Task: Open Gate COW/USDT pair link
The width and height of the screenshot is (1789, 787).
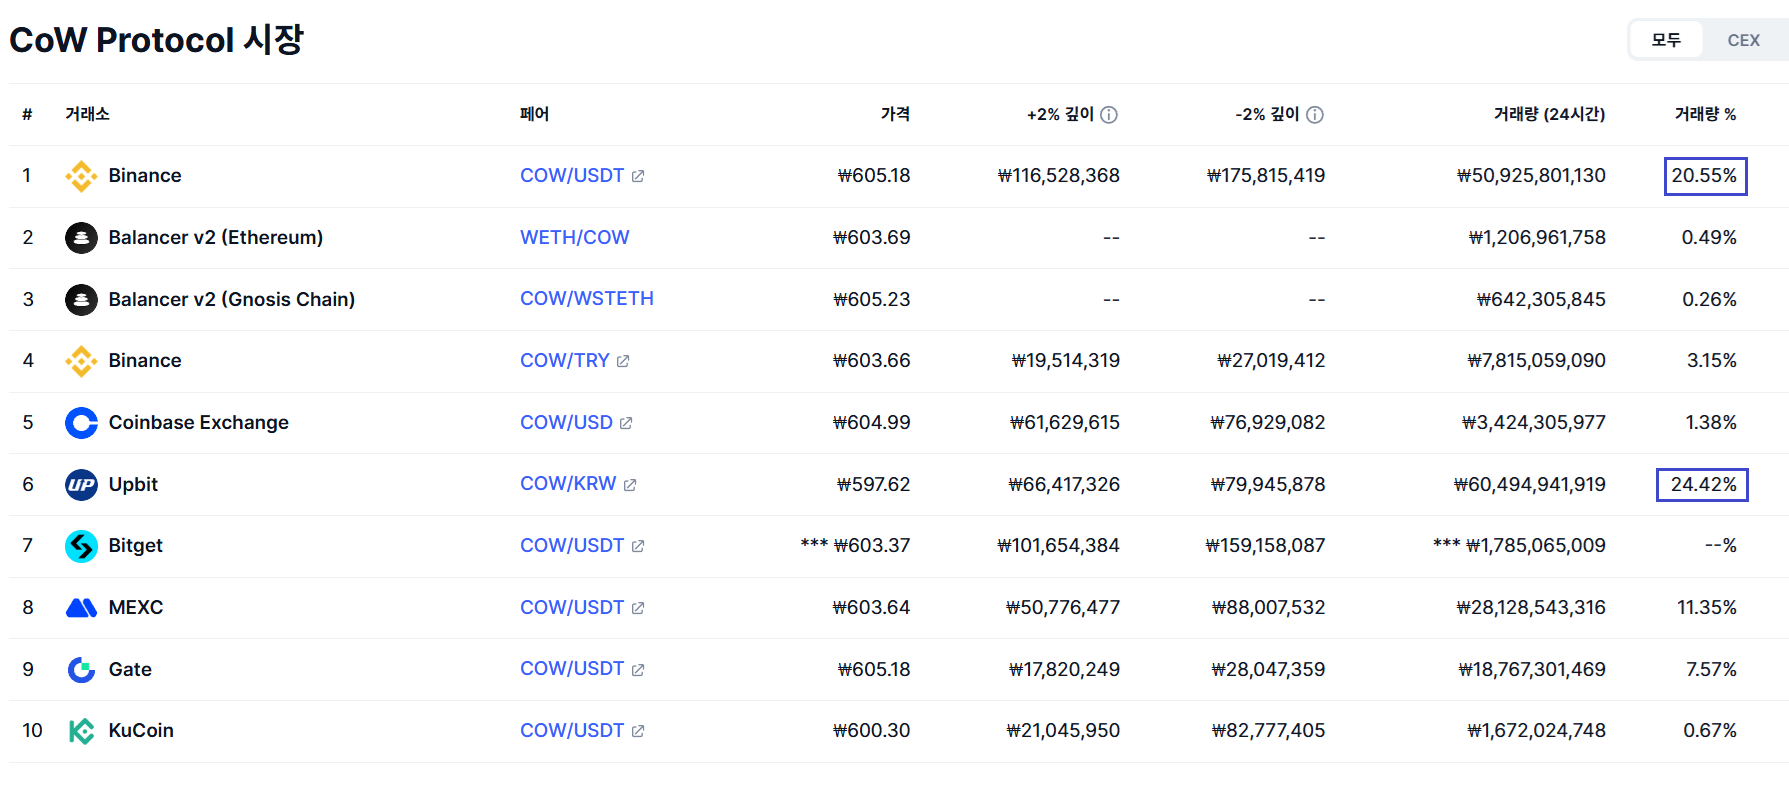Action: [x=572, y=668]
